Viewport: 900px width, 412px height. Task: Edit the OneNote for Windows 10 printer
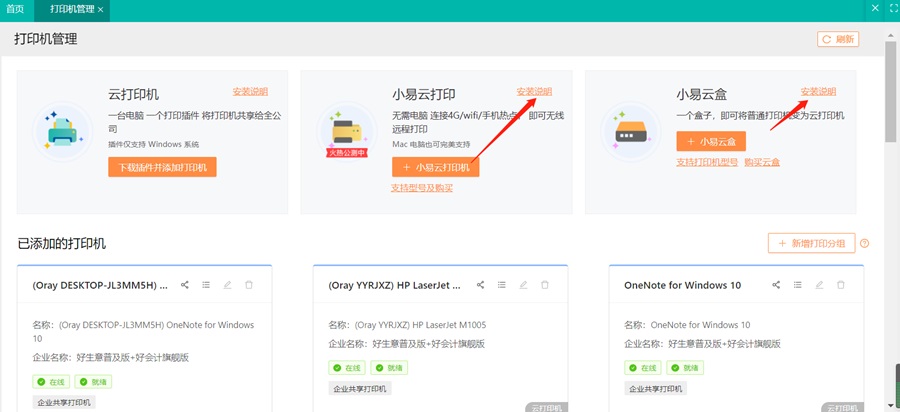click(819, 285)
